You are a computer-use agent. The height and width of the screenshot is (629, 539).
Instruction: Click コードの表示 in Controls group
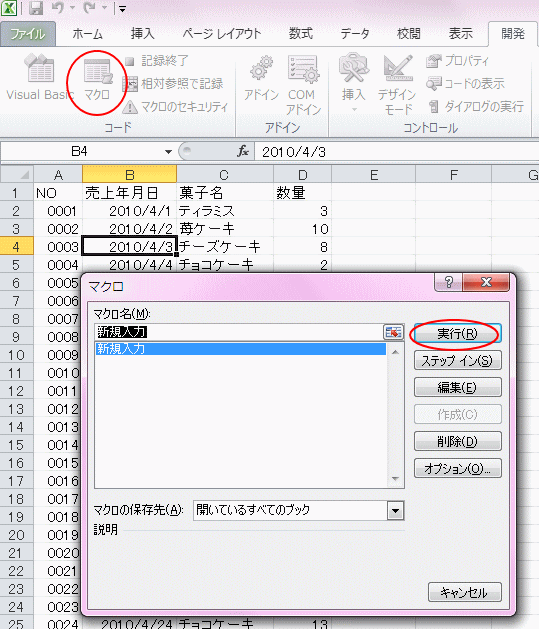coord(465,83)
